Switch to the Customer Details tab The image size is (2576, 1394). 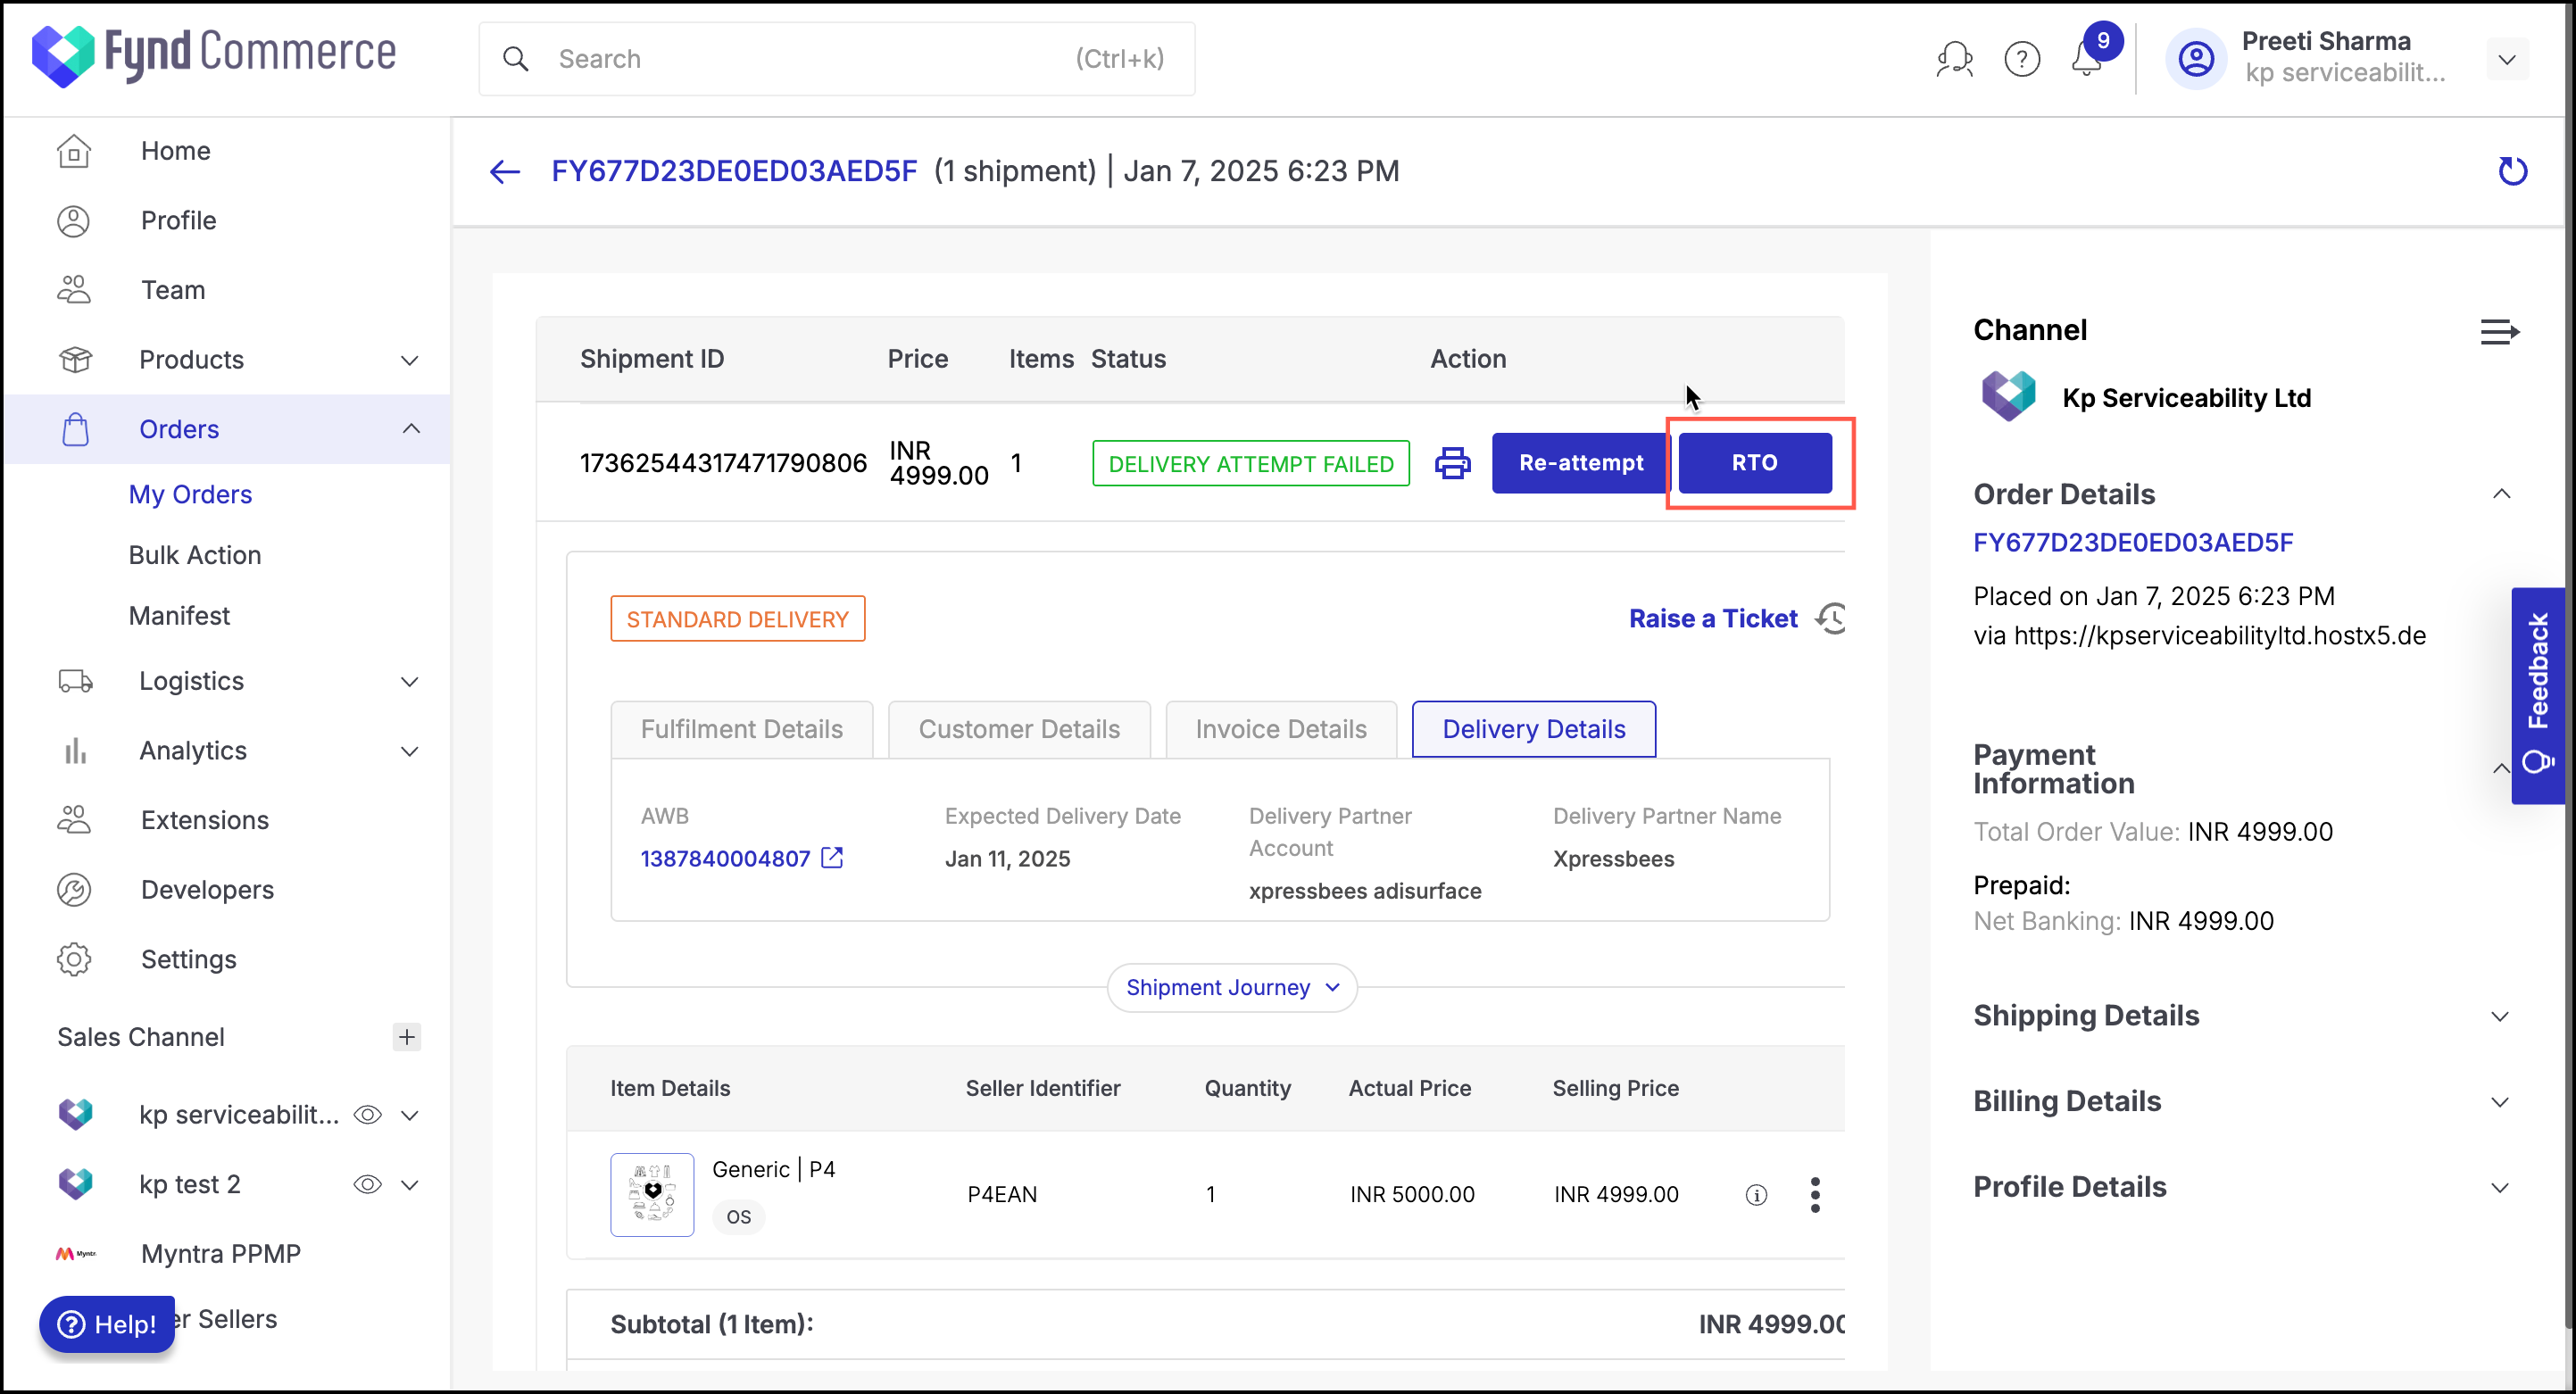point(1019,729)
